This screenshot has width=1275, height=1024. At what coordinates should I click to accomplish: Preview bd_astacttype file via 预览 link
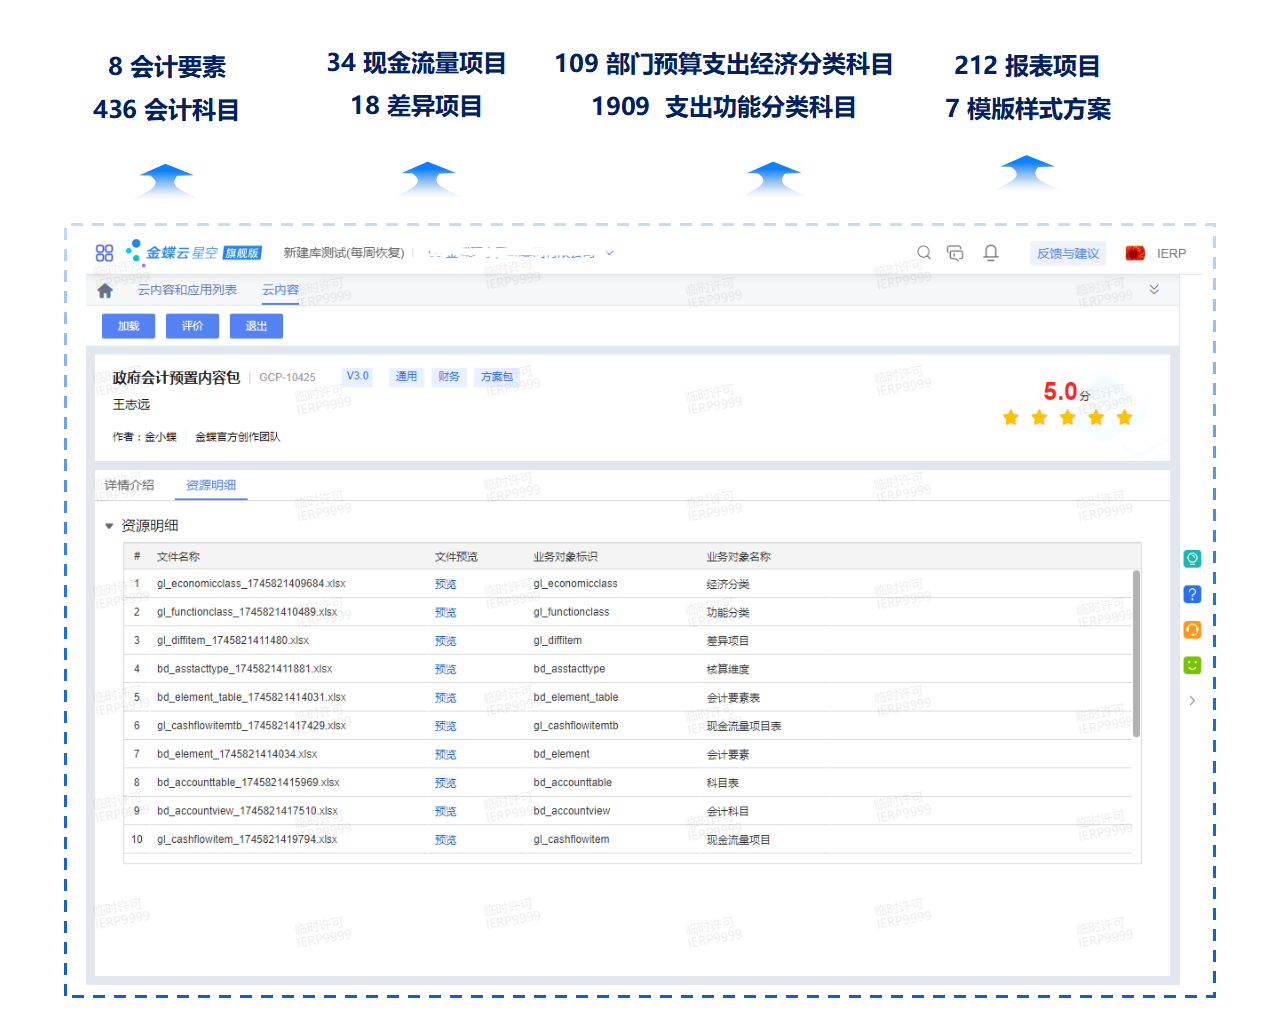coord(446,669)
